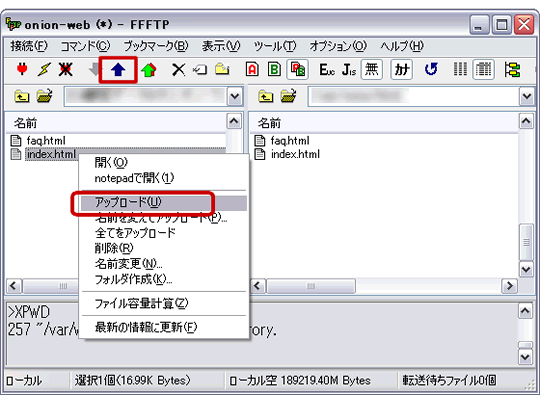The image size is (540, 395).
Task: Choose 開く(O) in context menu
Action: click(x=164, y=162)
